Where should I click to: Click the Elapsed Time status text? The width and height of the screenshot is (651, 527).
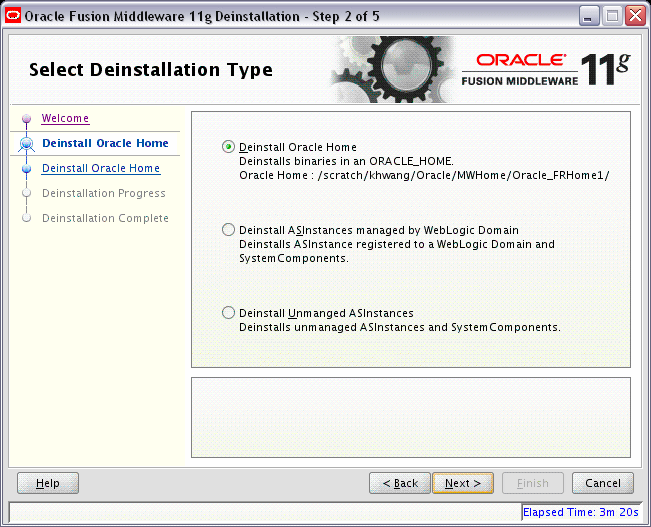tap(580, 512)
